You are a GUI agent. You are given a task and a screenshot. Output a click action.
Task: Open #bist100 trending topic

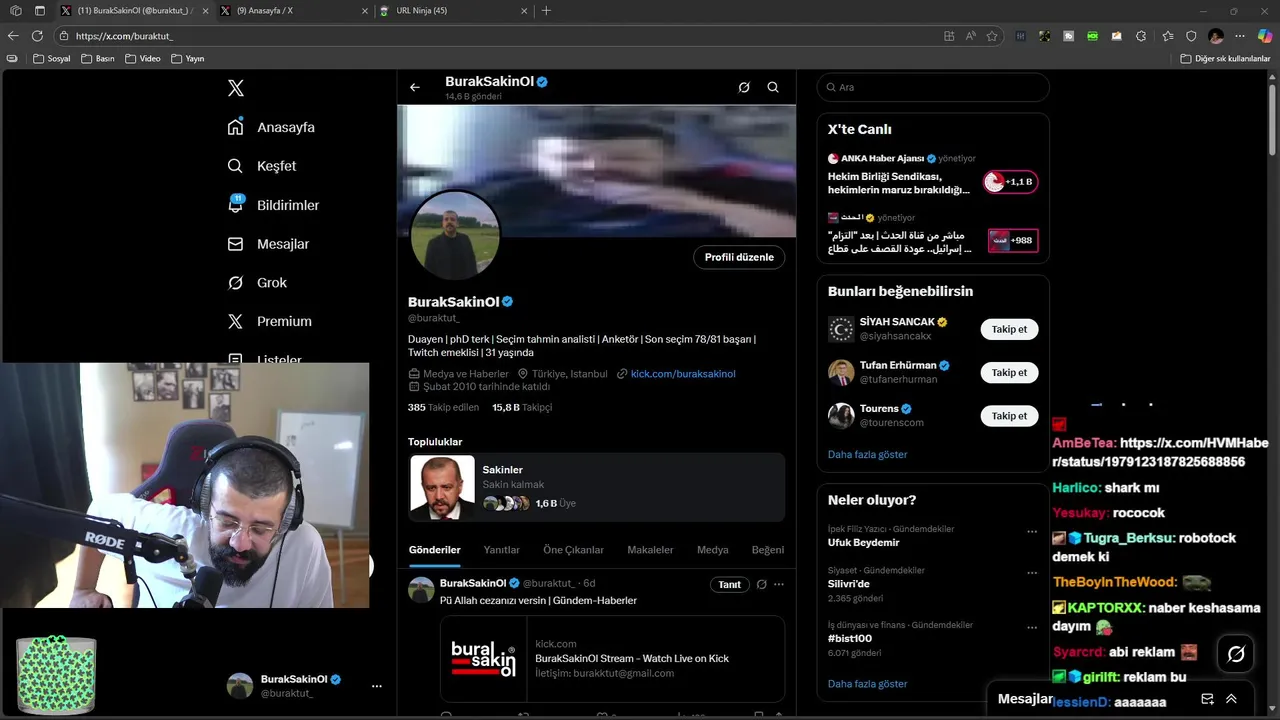pos(850,638)
